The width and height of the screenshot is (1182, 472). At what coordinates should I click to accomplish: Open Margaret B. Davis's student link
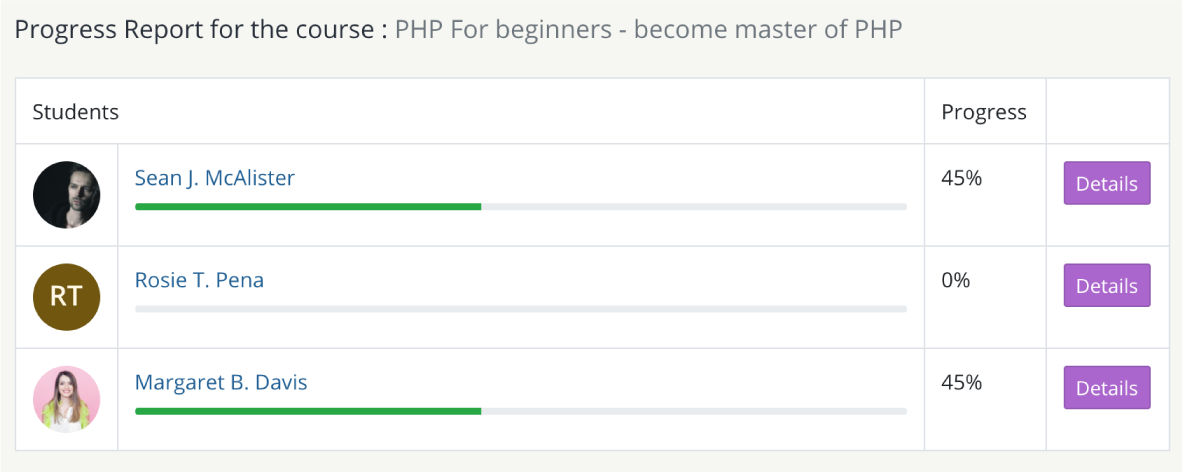point(221,383)
